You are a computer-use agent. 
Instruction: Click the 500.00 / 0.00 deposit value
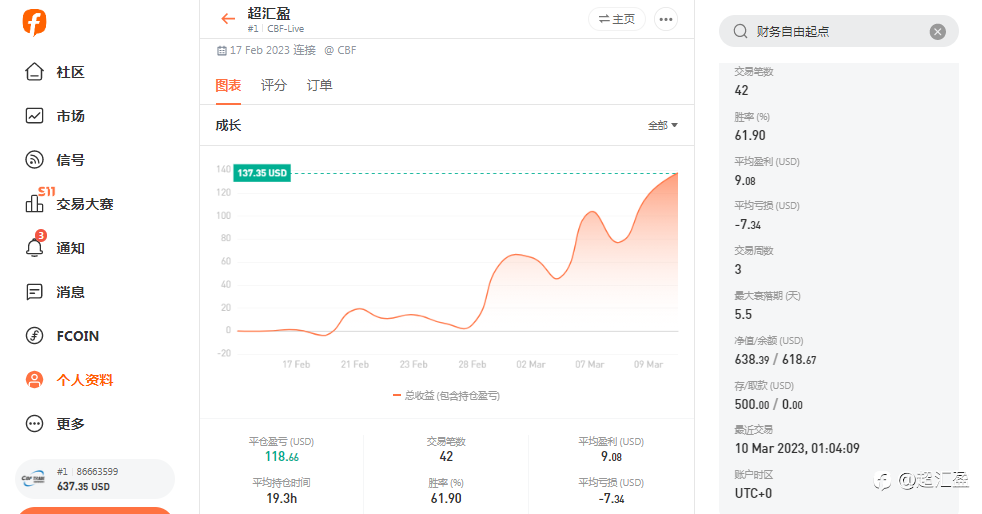click(768, 404)
